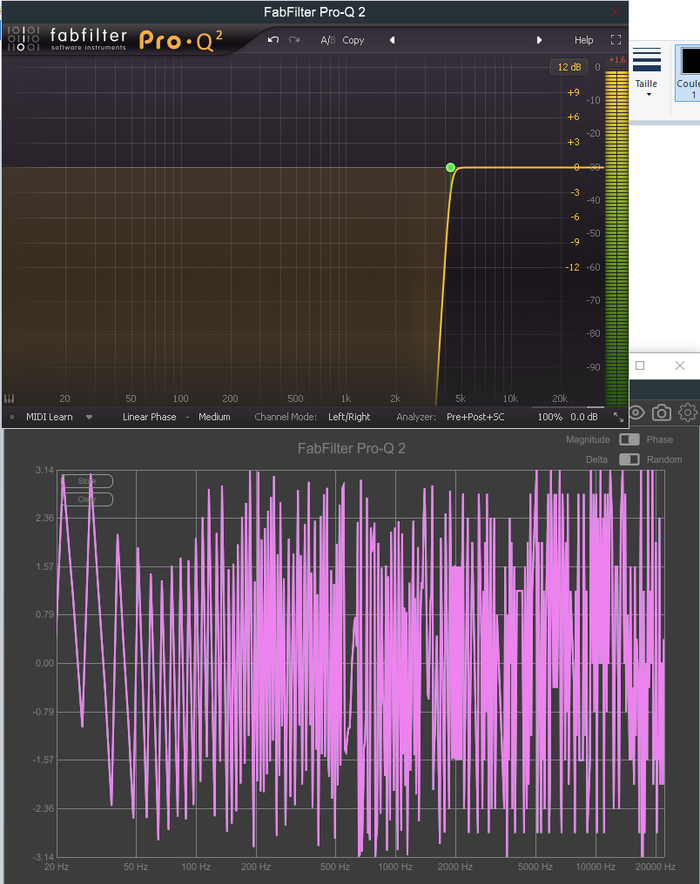Screen dimensions: 700x884
Task: Switch Channel Mode from Left/Right
Action: pyautogui.click(x=349, y=417)
